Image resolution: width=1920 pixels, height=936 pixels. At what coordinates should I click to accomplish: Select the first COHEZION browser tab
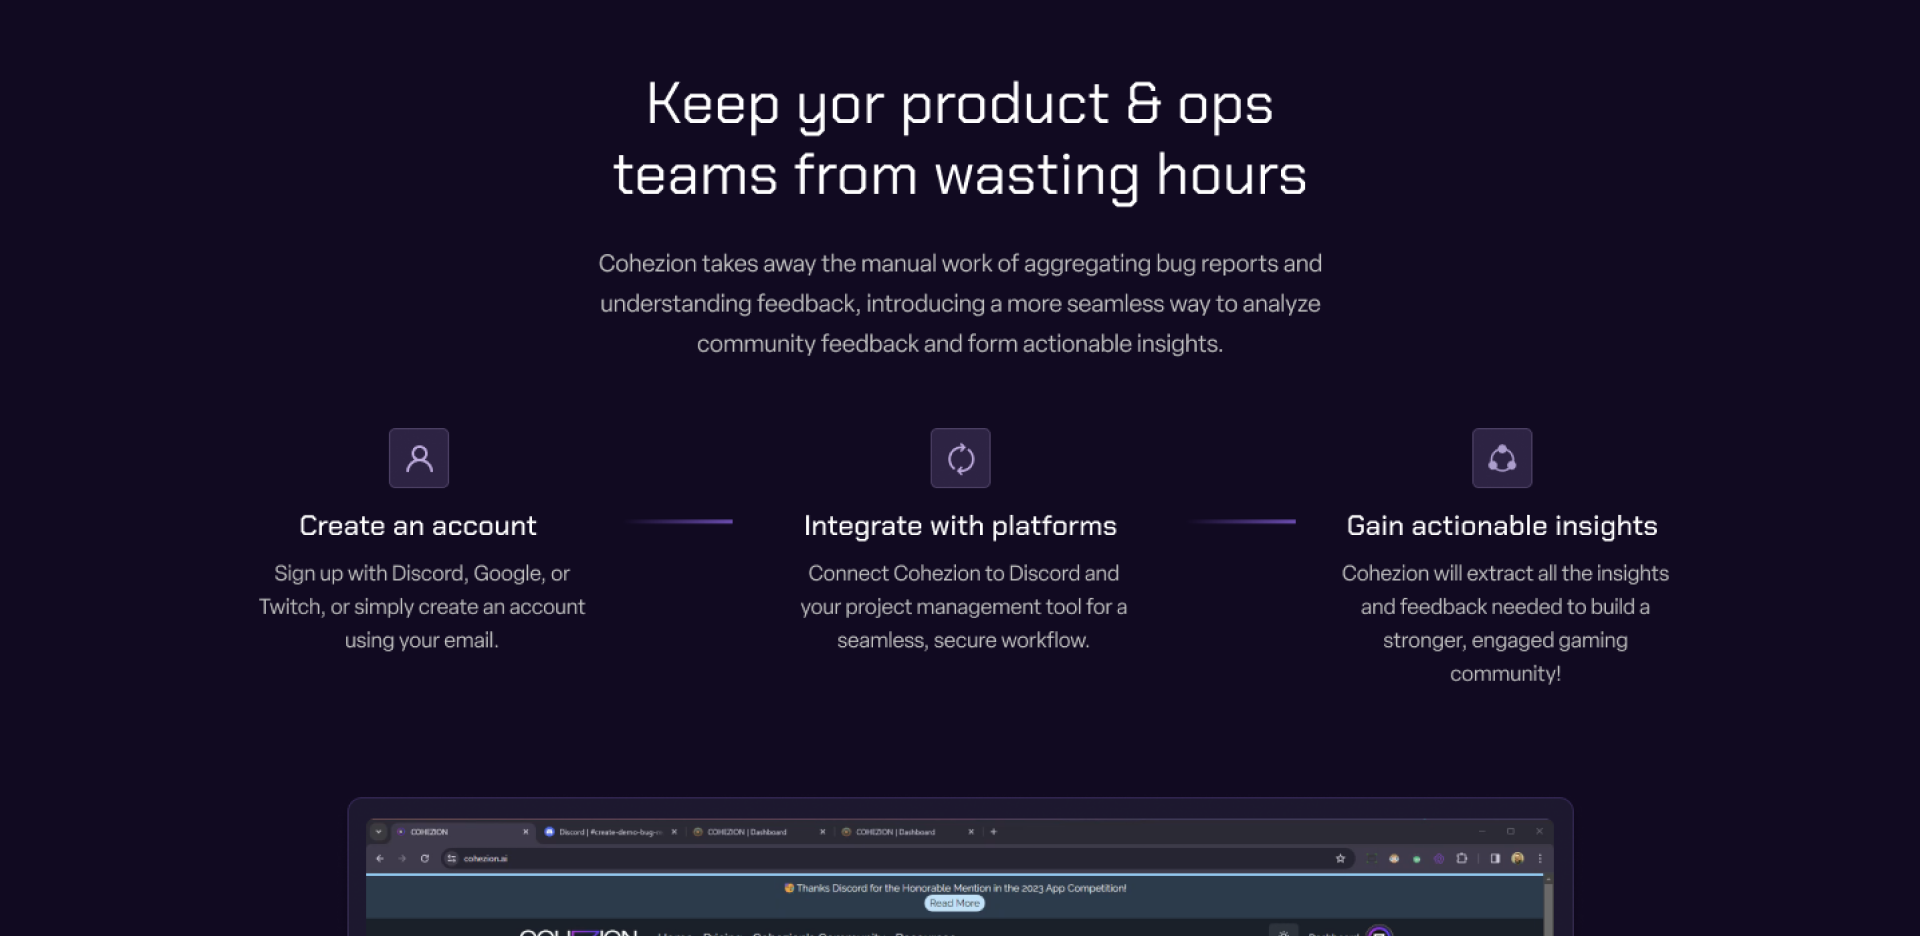(462, 831)
